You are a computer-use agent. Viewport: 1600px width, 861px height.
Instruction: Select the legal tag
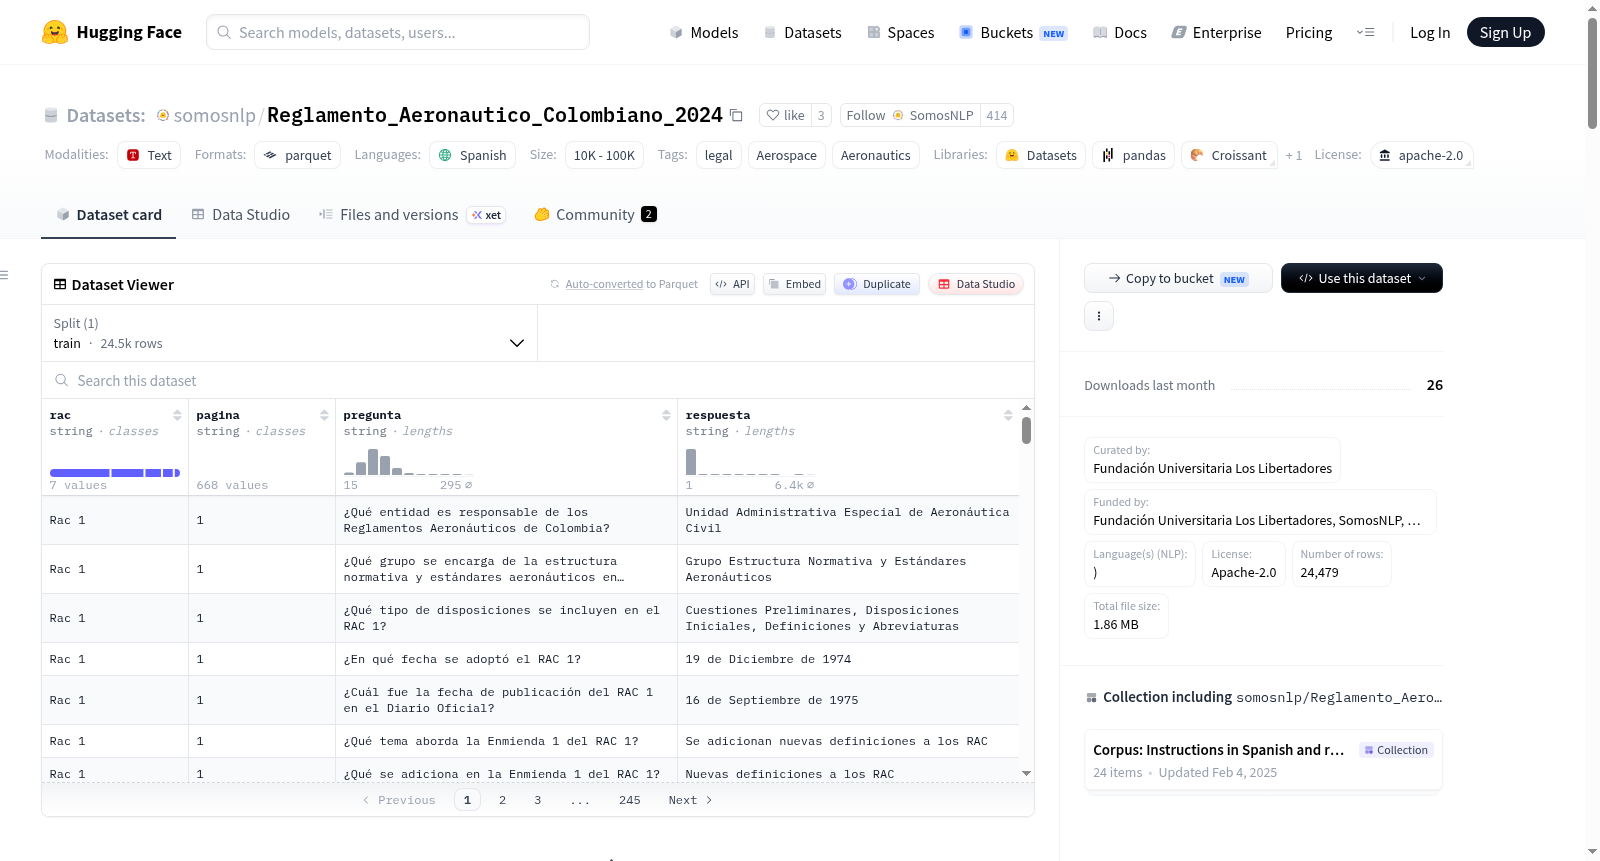(x=718, y=155)
